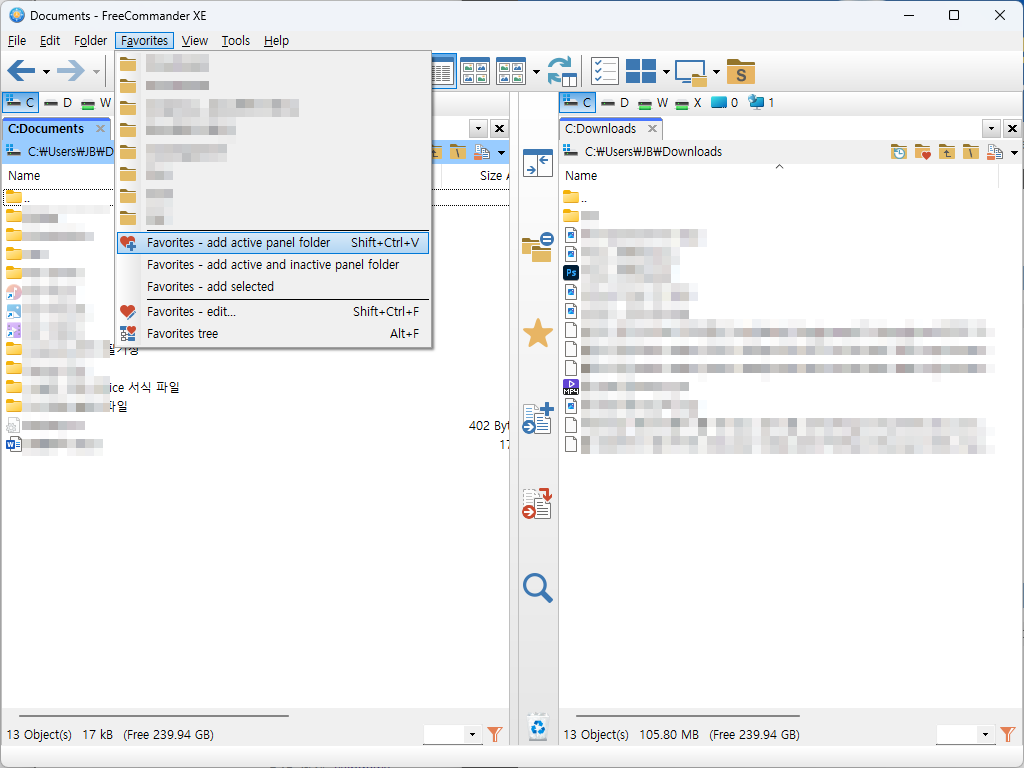Expand the layout tiles dropdown arrow
1024x768 pixels.
click(x=666, y=72)
